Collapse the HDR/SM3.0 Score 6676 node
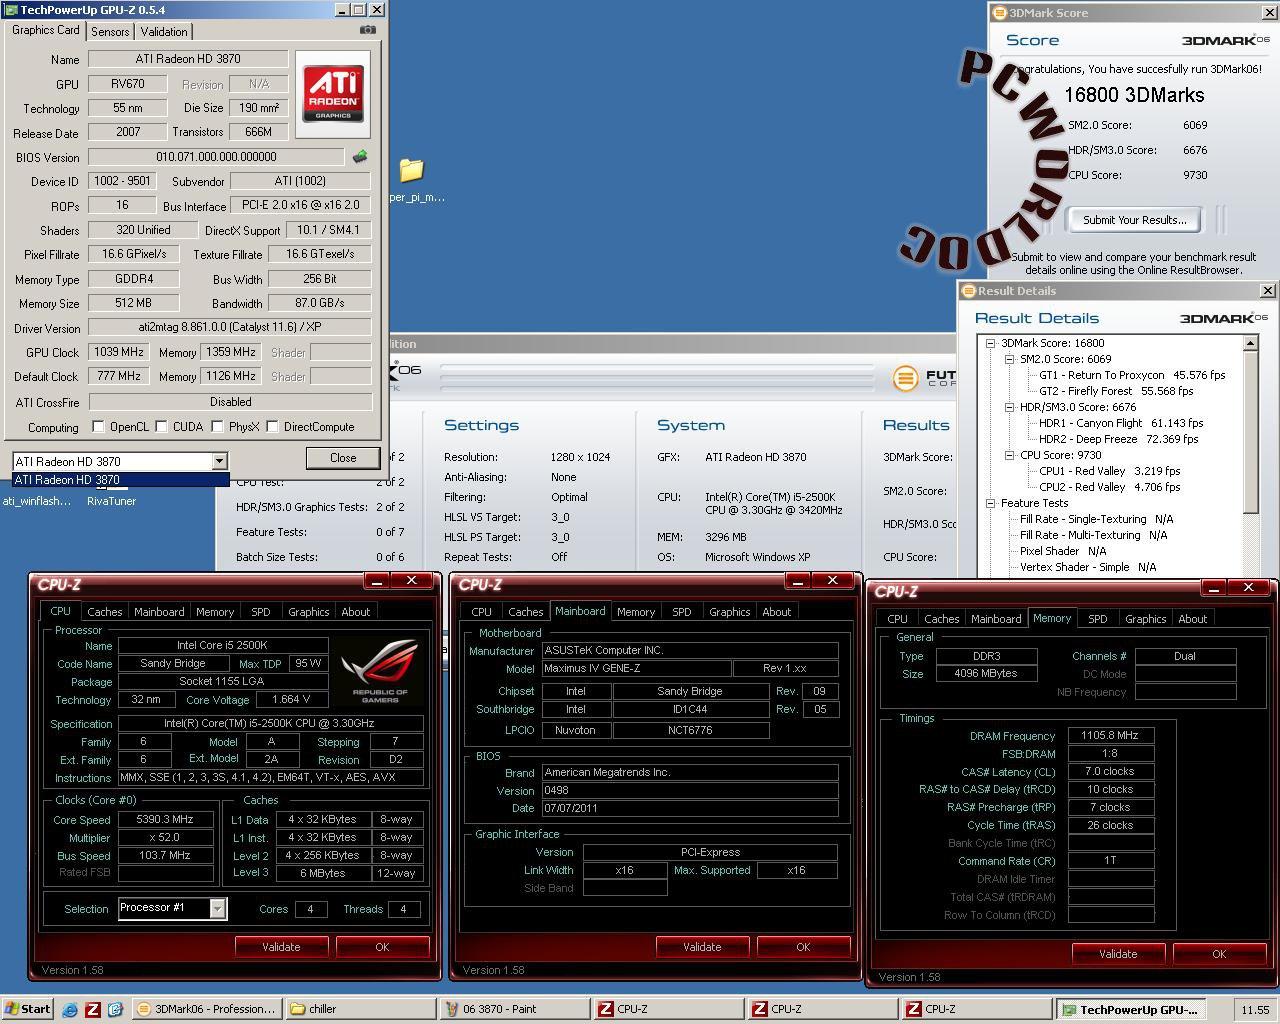The height and width of the screenshot is (1024, 1280). [1009, 407]
